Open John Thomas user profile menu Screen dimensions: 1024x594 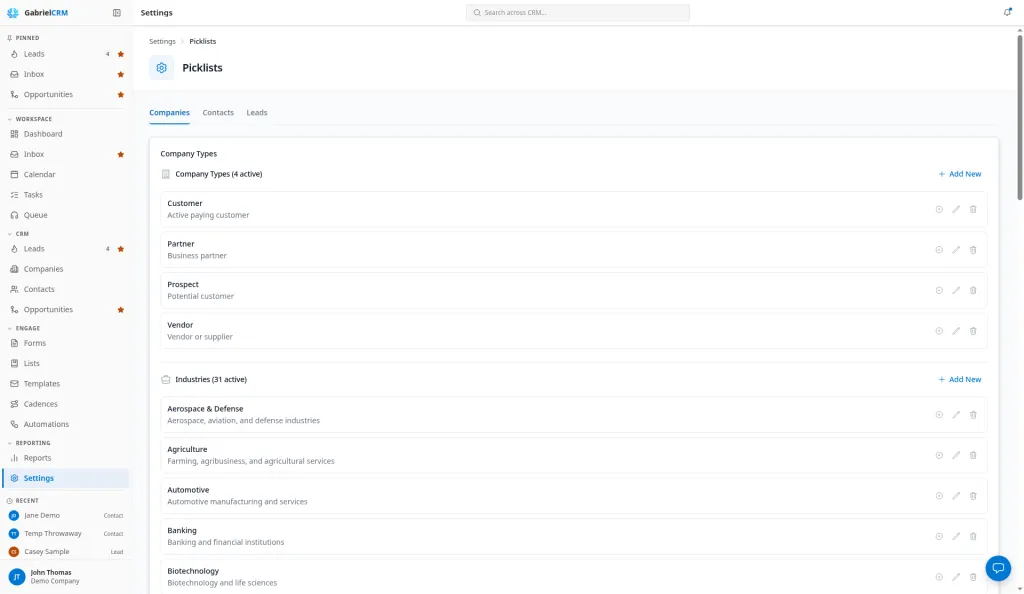[65, 576]
